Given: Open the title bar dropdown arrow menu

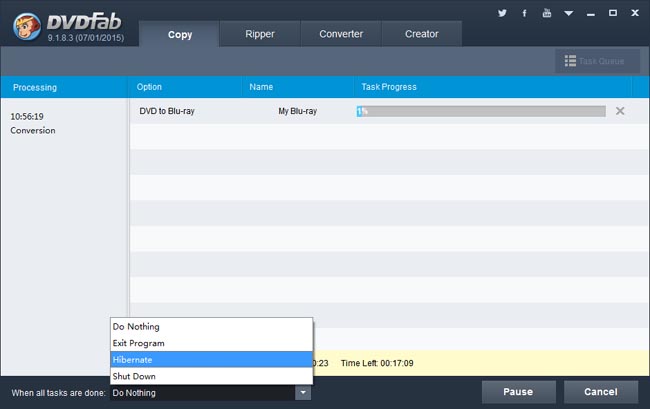Looking at the screenshot, I should 569,13.
